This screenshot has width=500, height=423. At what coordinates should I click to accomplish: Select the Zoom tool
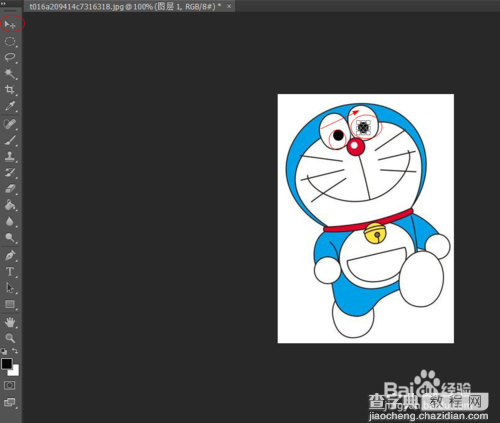click(x=10, y=338)
